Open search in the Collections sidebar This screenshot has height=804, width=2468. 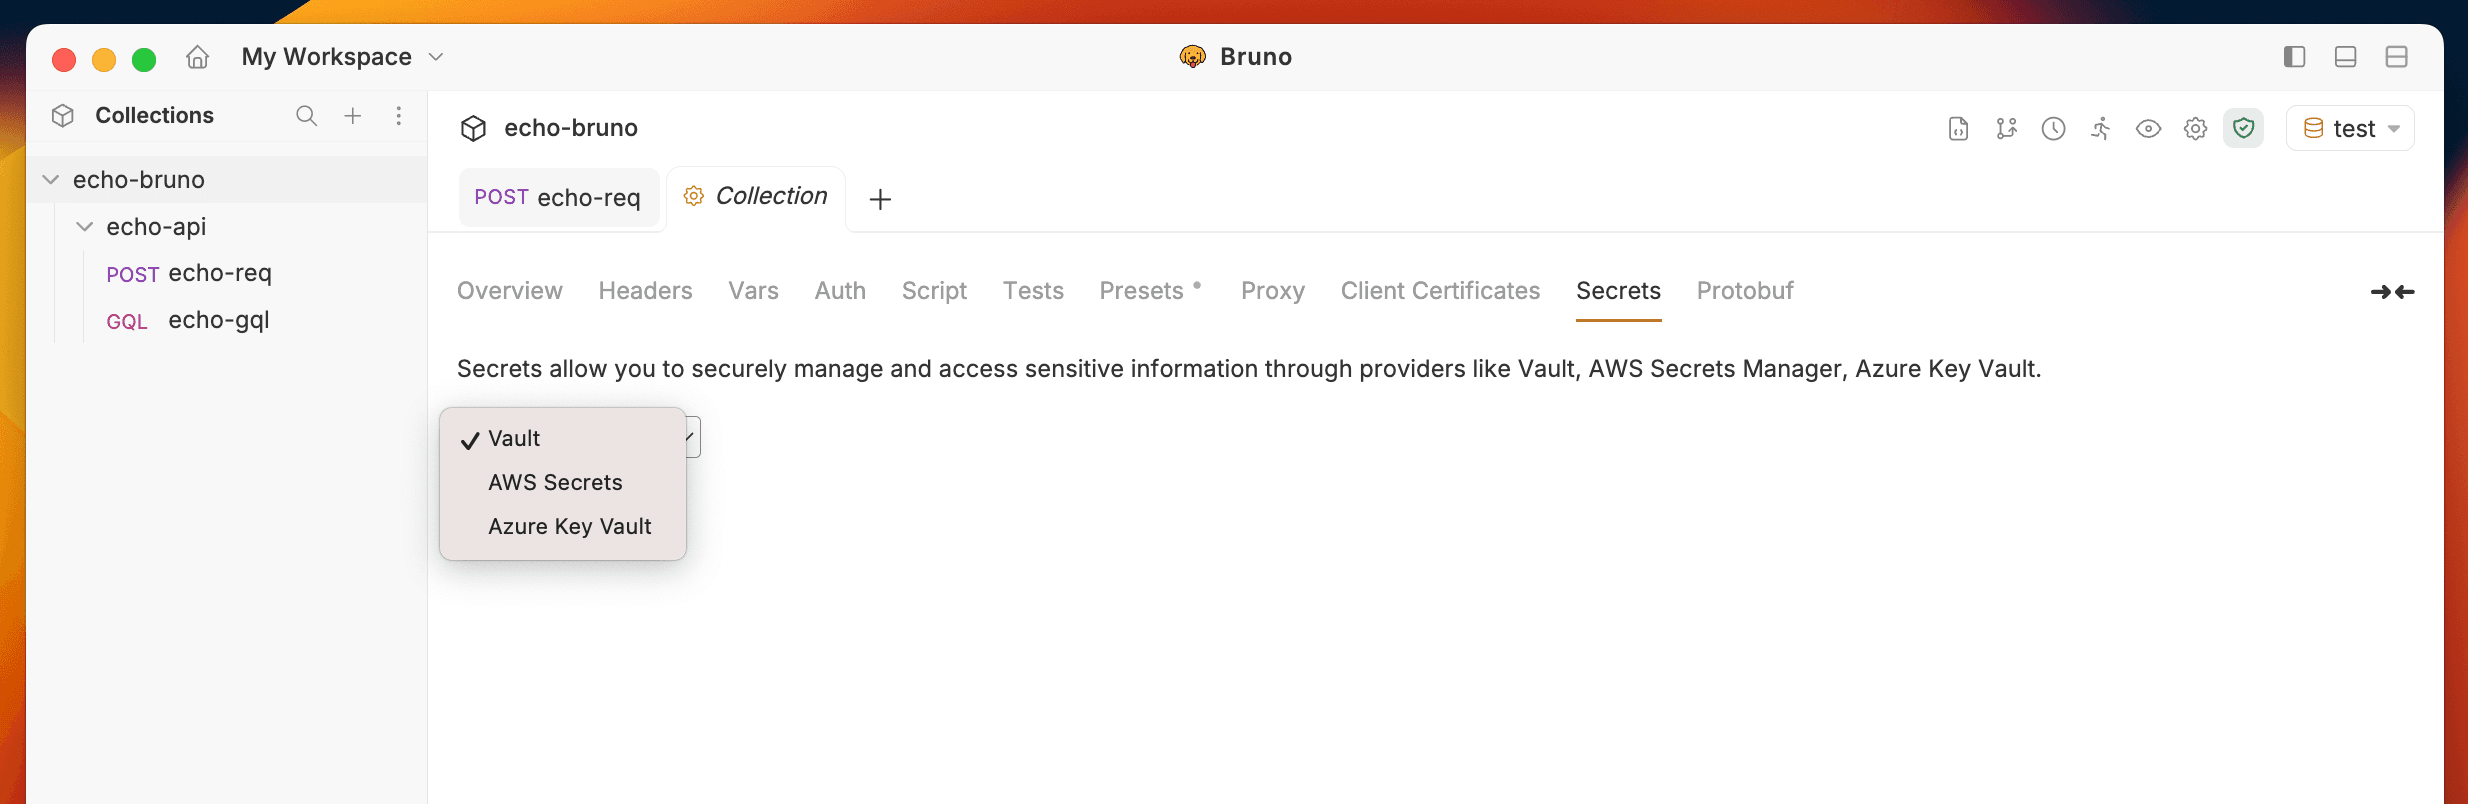306,116
